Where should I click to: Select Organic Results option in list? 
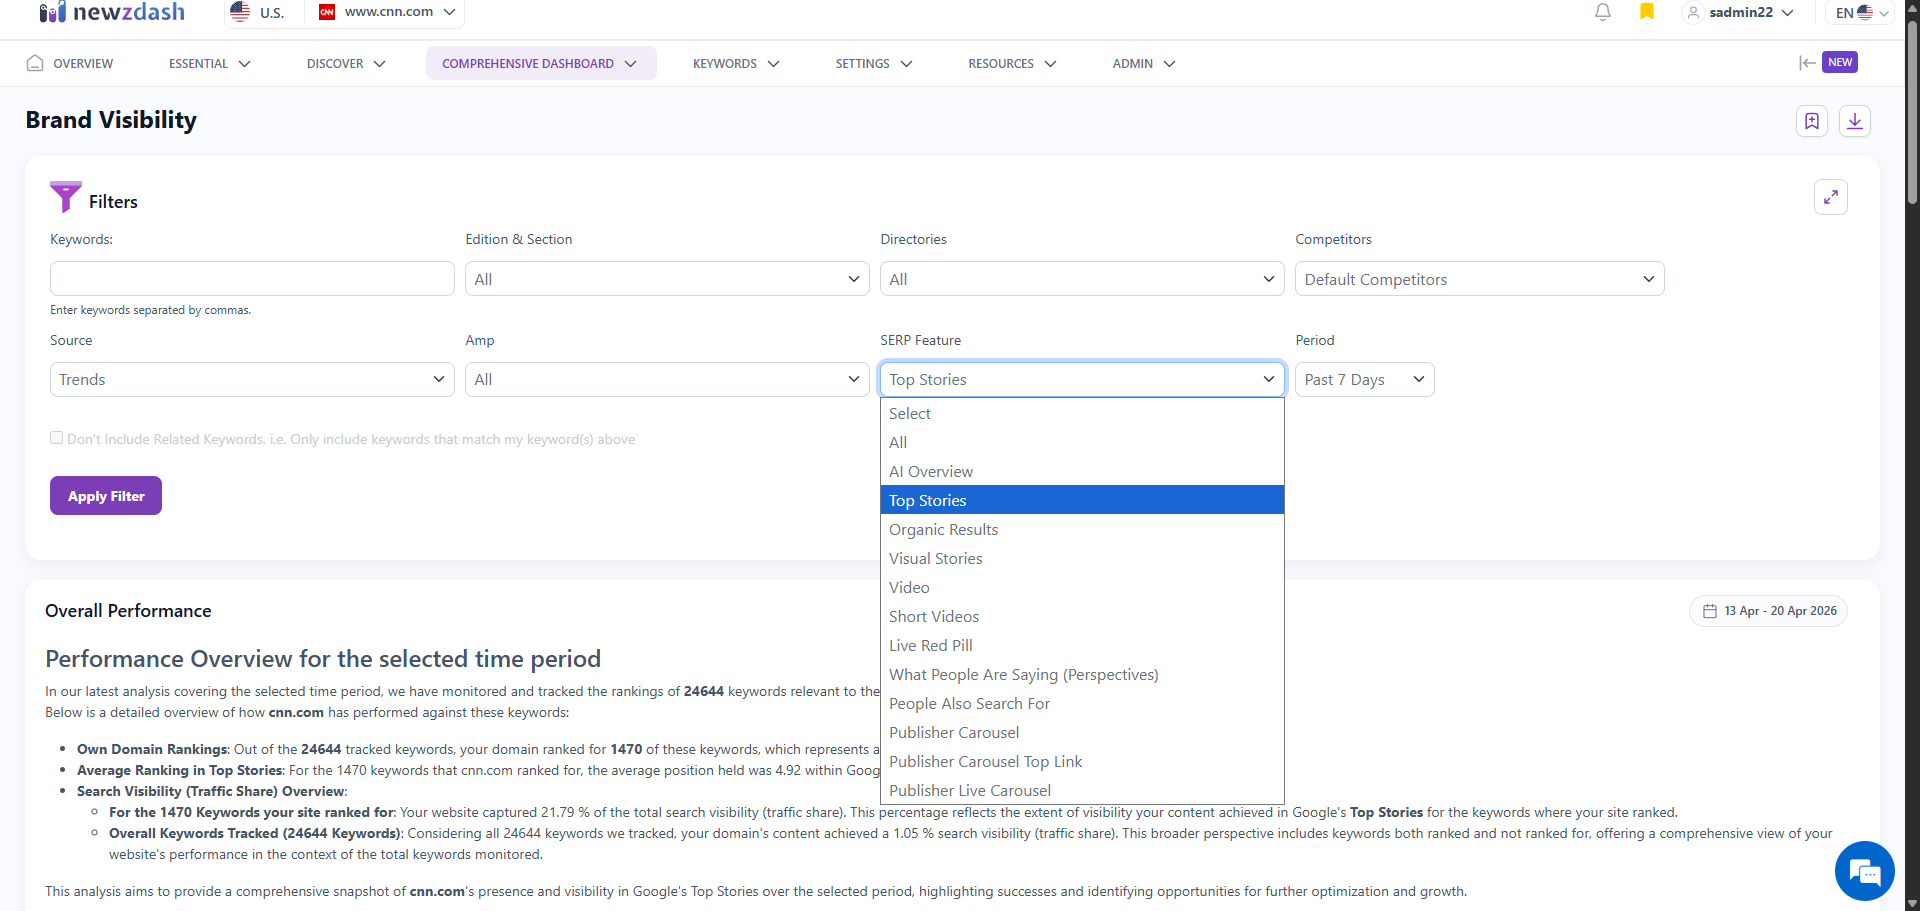(x=943, y=530)
